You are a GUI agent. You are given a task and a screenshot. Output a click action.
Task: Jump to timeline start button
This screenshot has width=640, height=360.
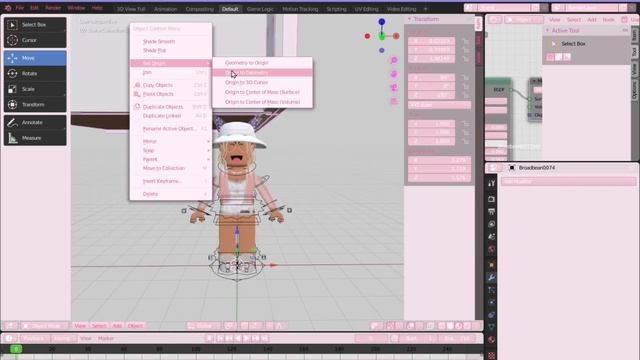pyautogui.click(x=220, y=338)
